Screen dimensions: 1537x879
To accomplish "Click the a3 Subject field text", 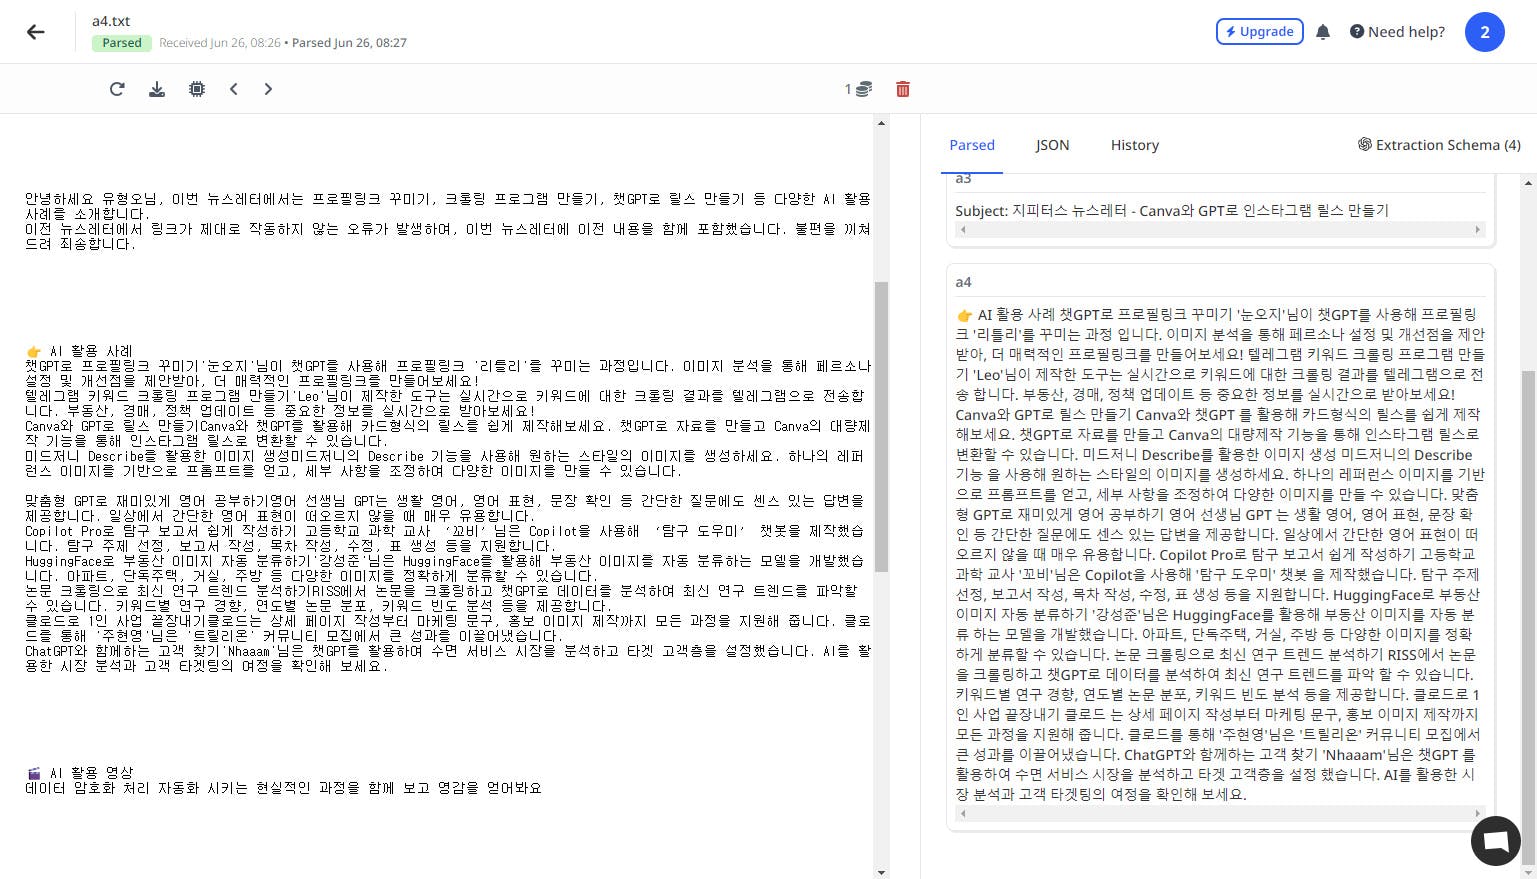I will click(x=1172, y=210).
